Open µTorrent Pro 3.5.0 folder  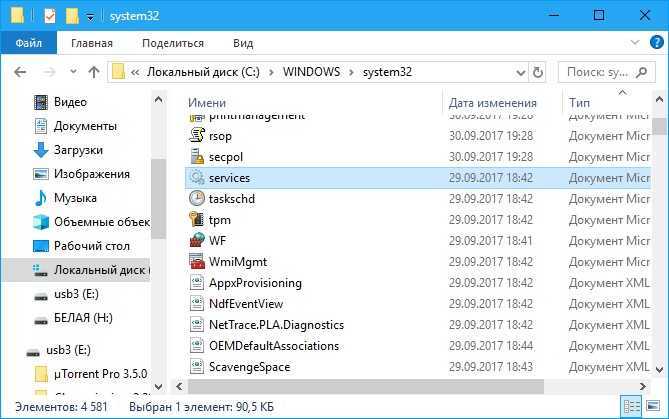pos(100,374)
